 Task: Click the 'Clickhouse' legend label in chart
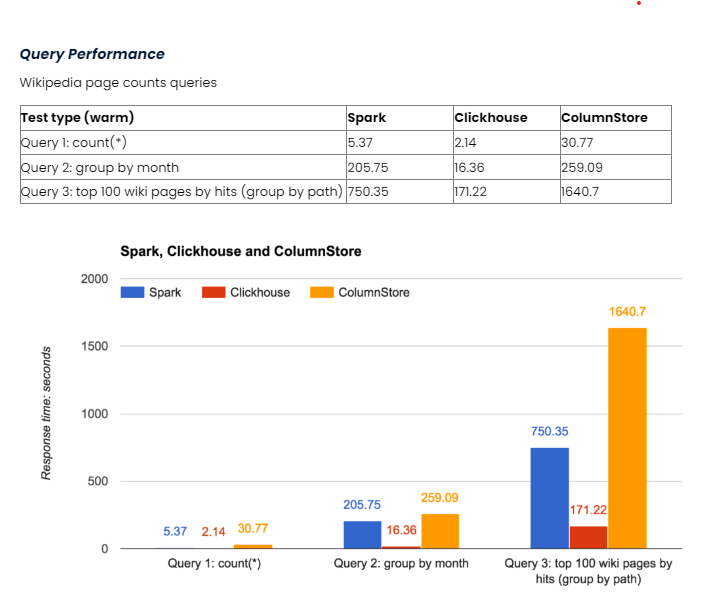point(260,293)
